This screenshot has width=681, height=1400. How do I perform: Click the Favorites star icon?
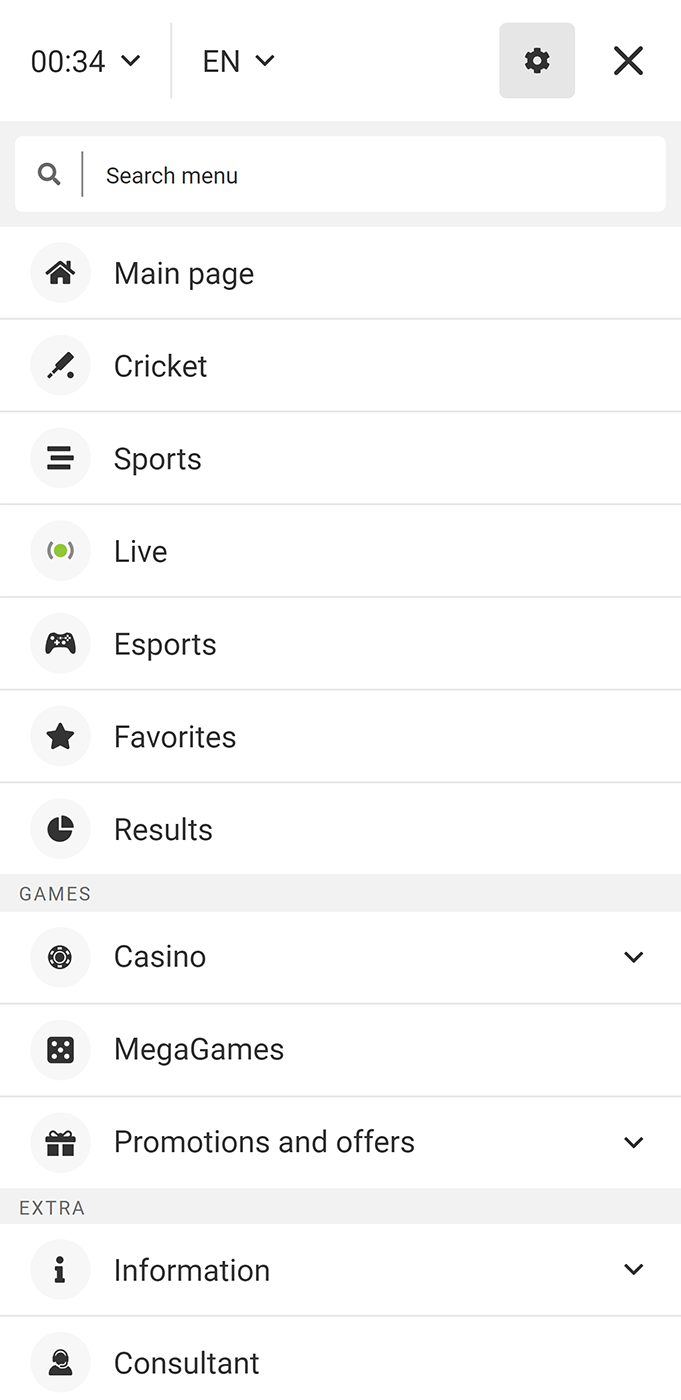coord(60,737)
